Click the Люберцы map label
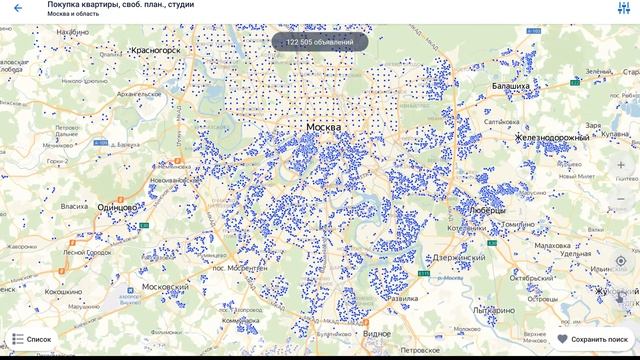 tap(488, 211)
